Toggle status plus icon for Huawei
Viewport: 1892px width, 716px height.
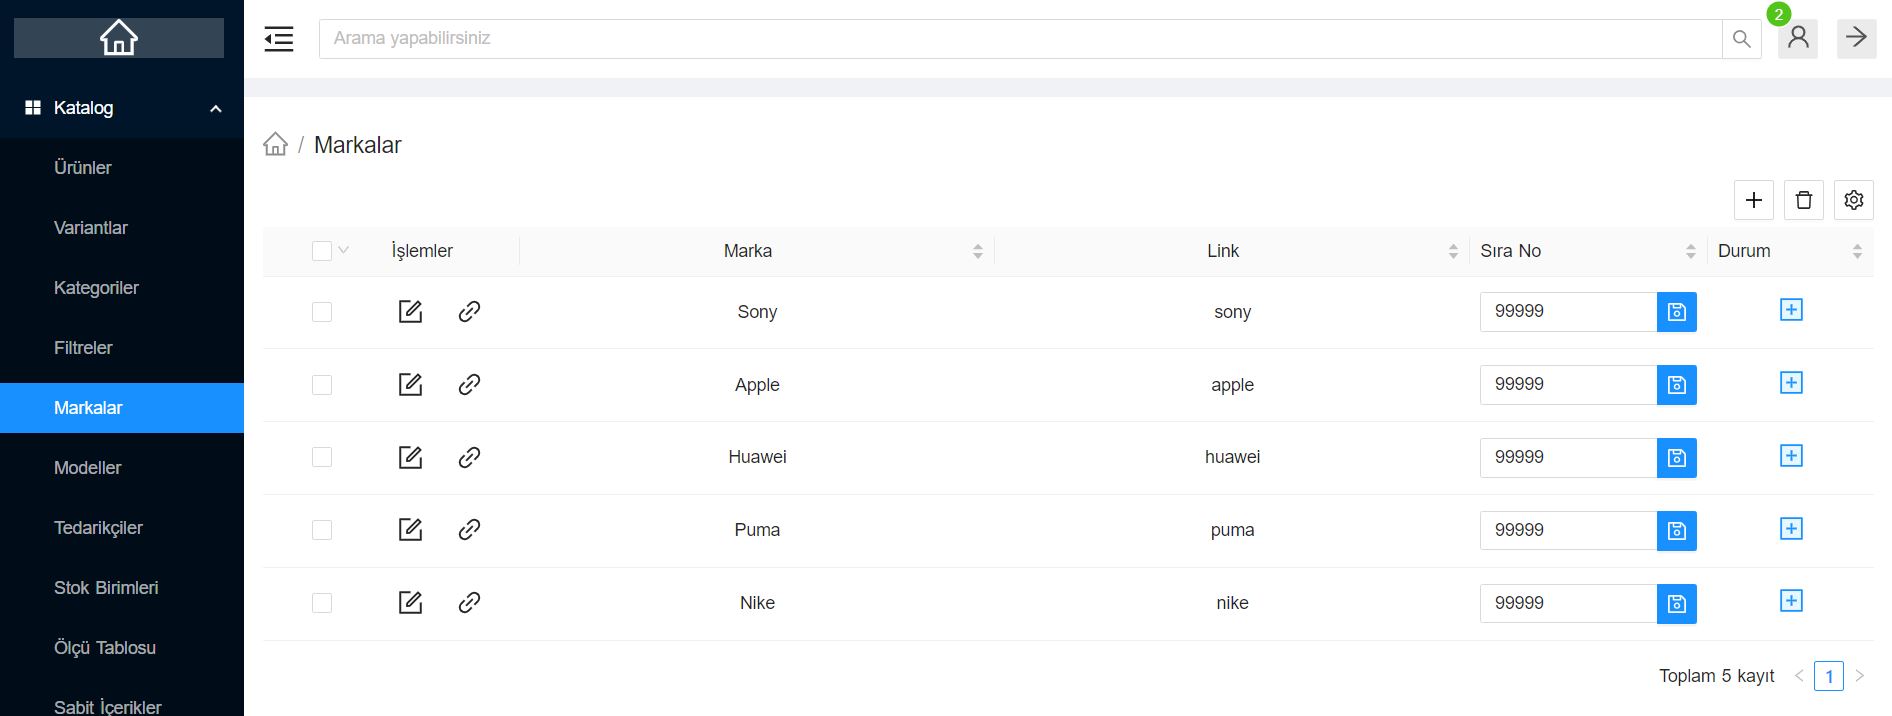pyautogui.click(x=1791, y=456)
